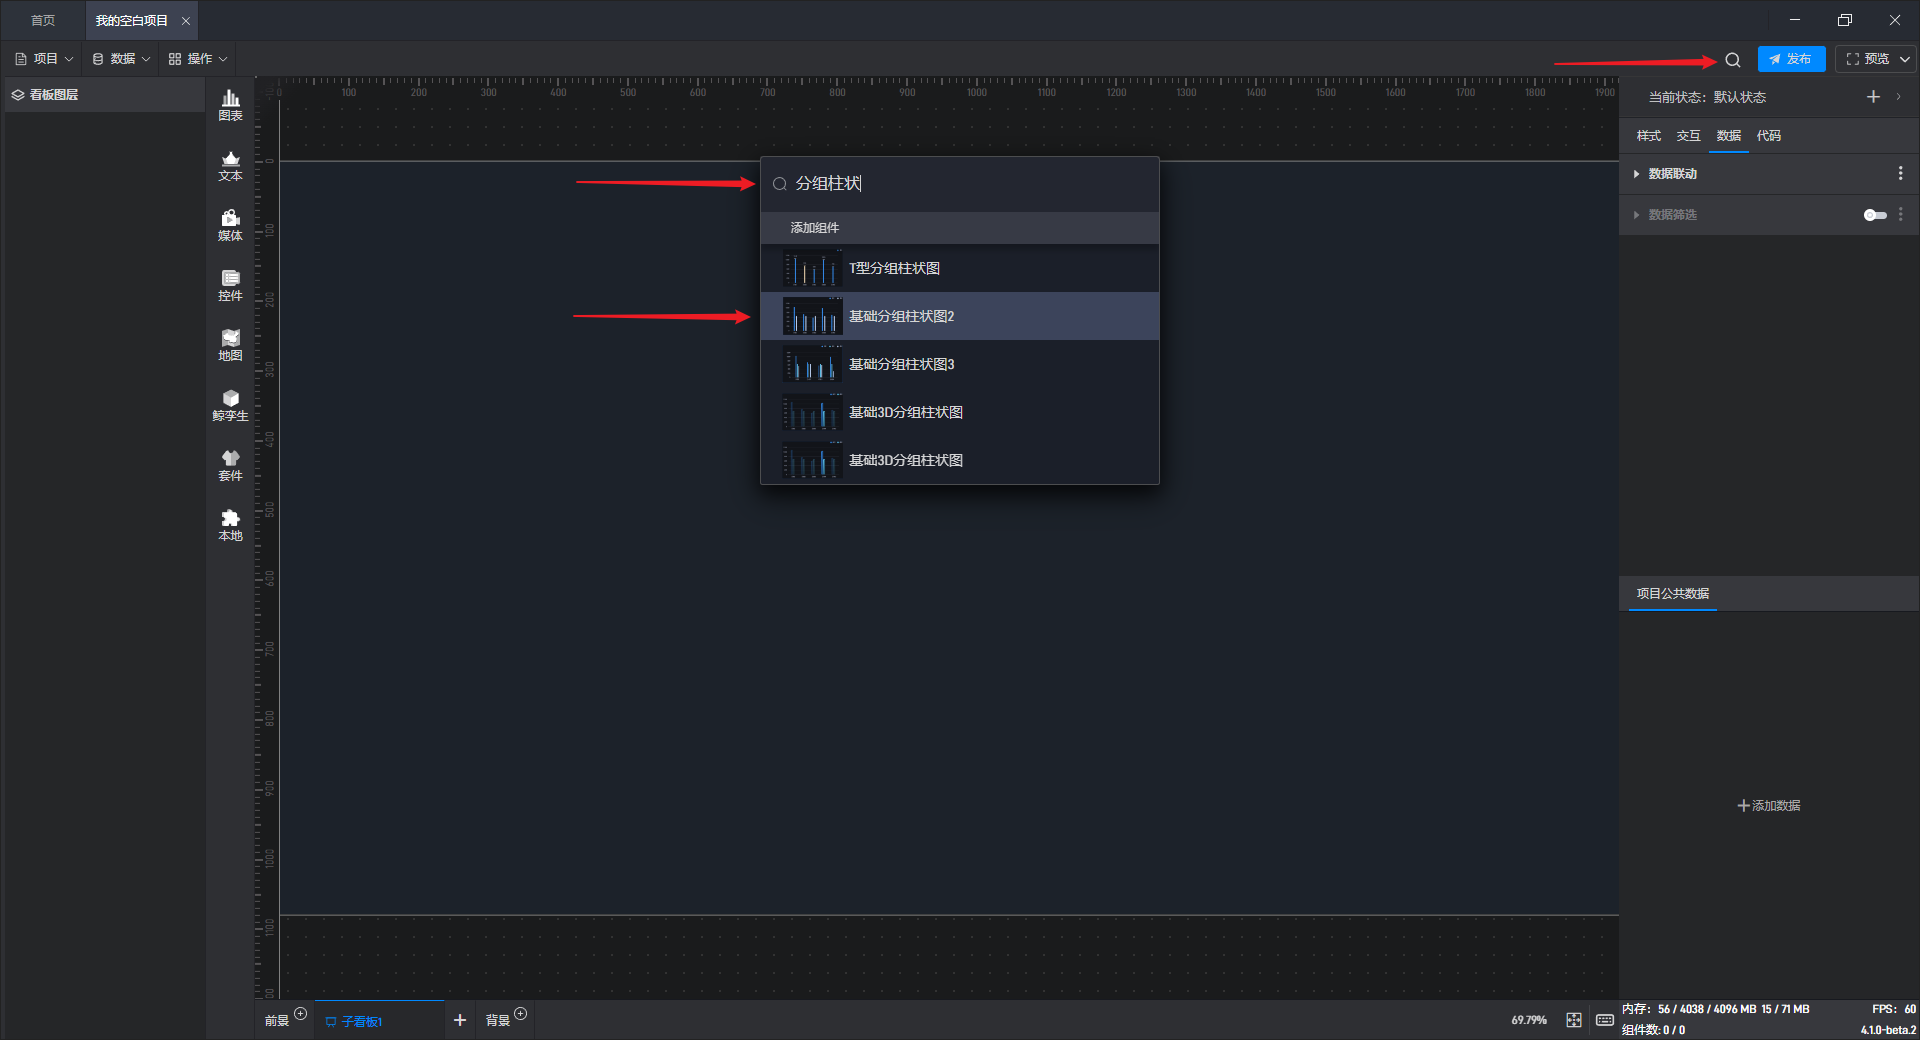Expand the 数据联动 section
Screen dimensions: 1920x1040
pos(1636,174)
